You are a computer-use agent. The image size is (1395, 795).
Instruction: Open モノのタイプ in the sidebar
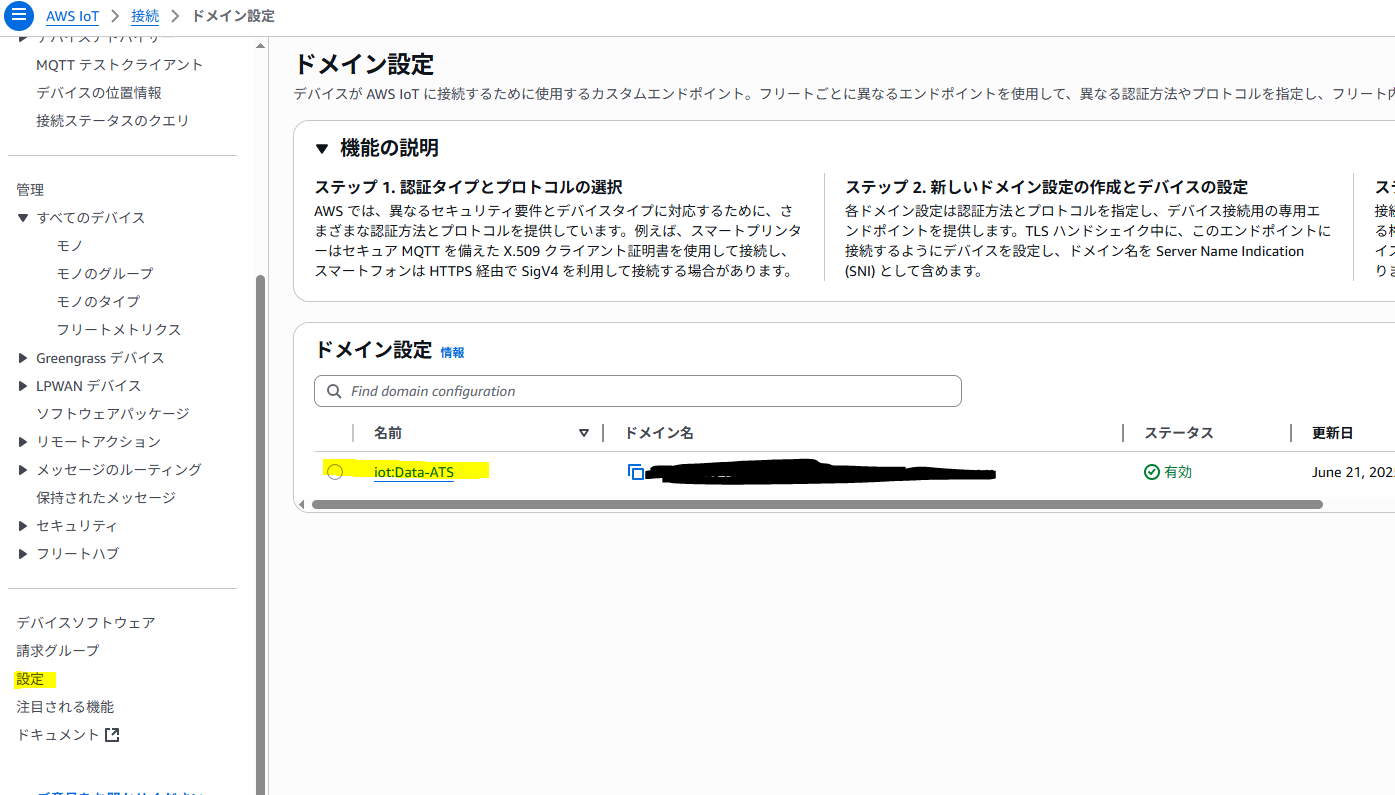click(98, 302)
